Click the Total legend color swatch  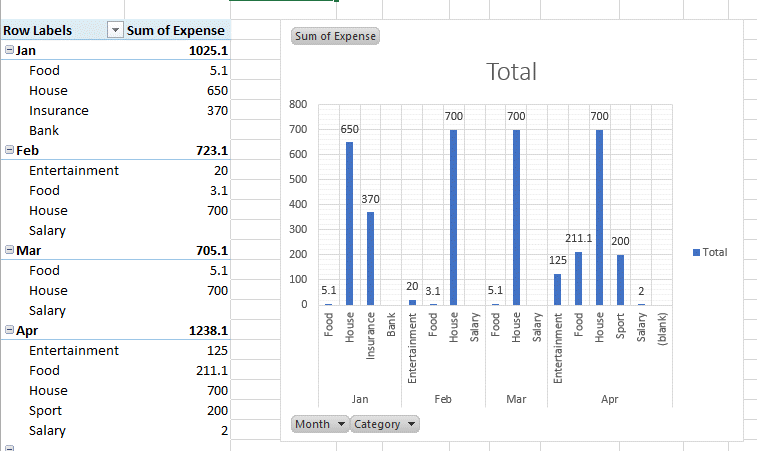pyautogui.click(x=697, y=253)
